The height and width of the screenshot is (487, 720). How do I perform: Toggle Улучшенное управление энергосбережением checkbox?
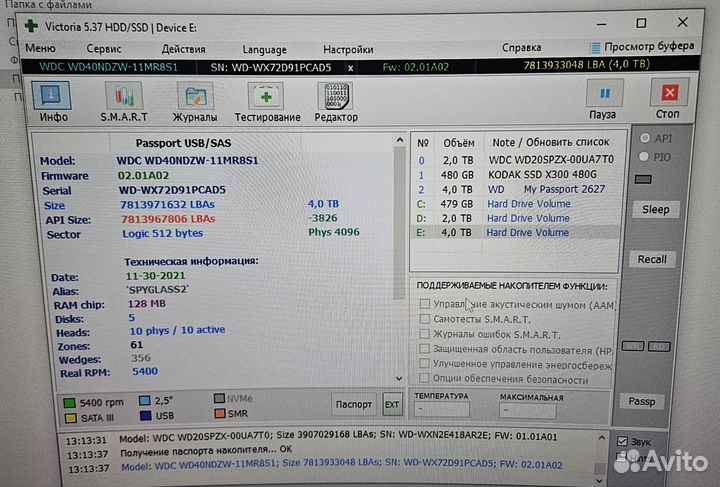click(x=424, y=363)
